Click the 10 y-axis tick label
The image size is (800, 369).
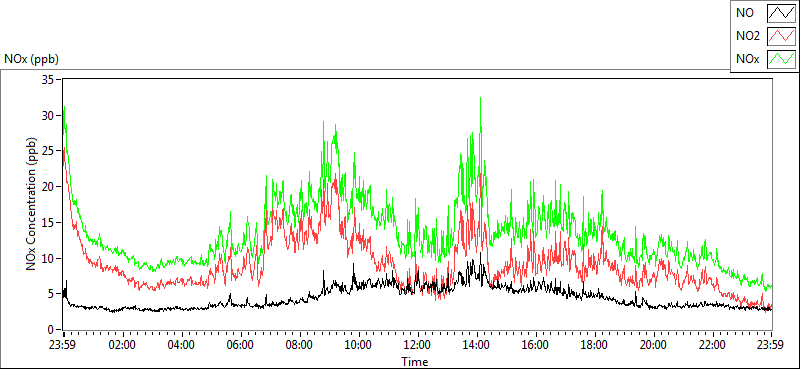tap(49, 258)
